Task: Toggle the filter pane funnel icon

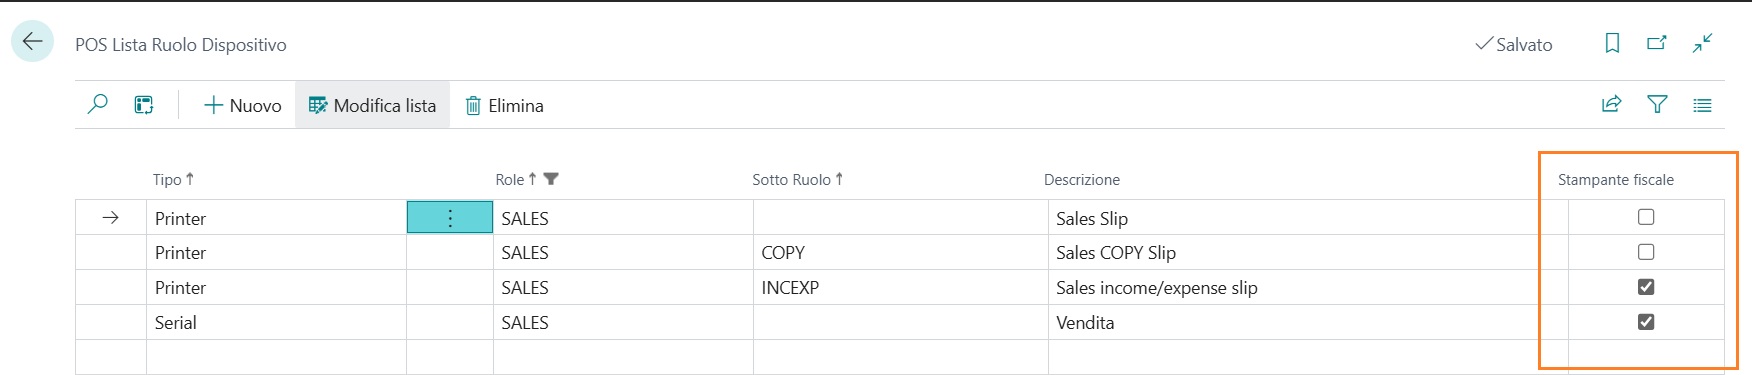Action: pyautogui.click(x=1657, y=104)
